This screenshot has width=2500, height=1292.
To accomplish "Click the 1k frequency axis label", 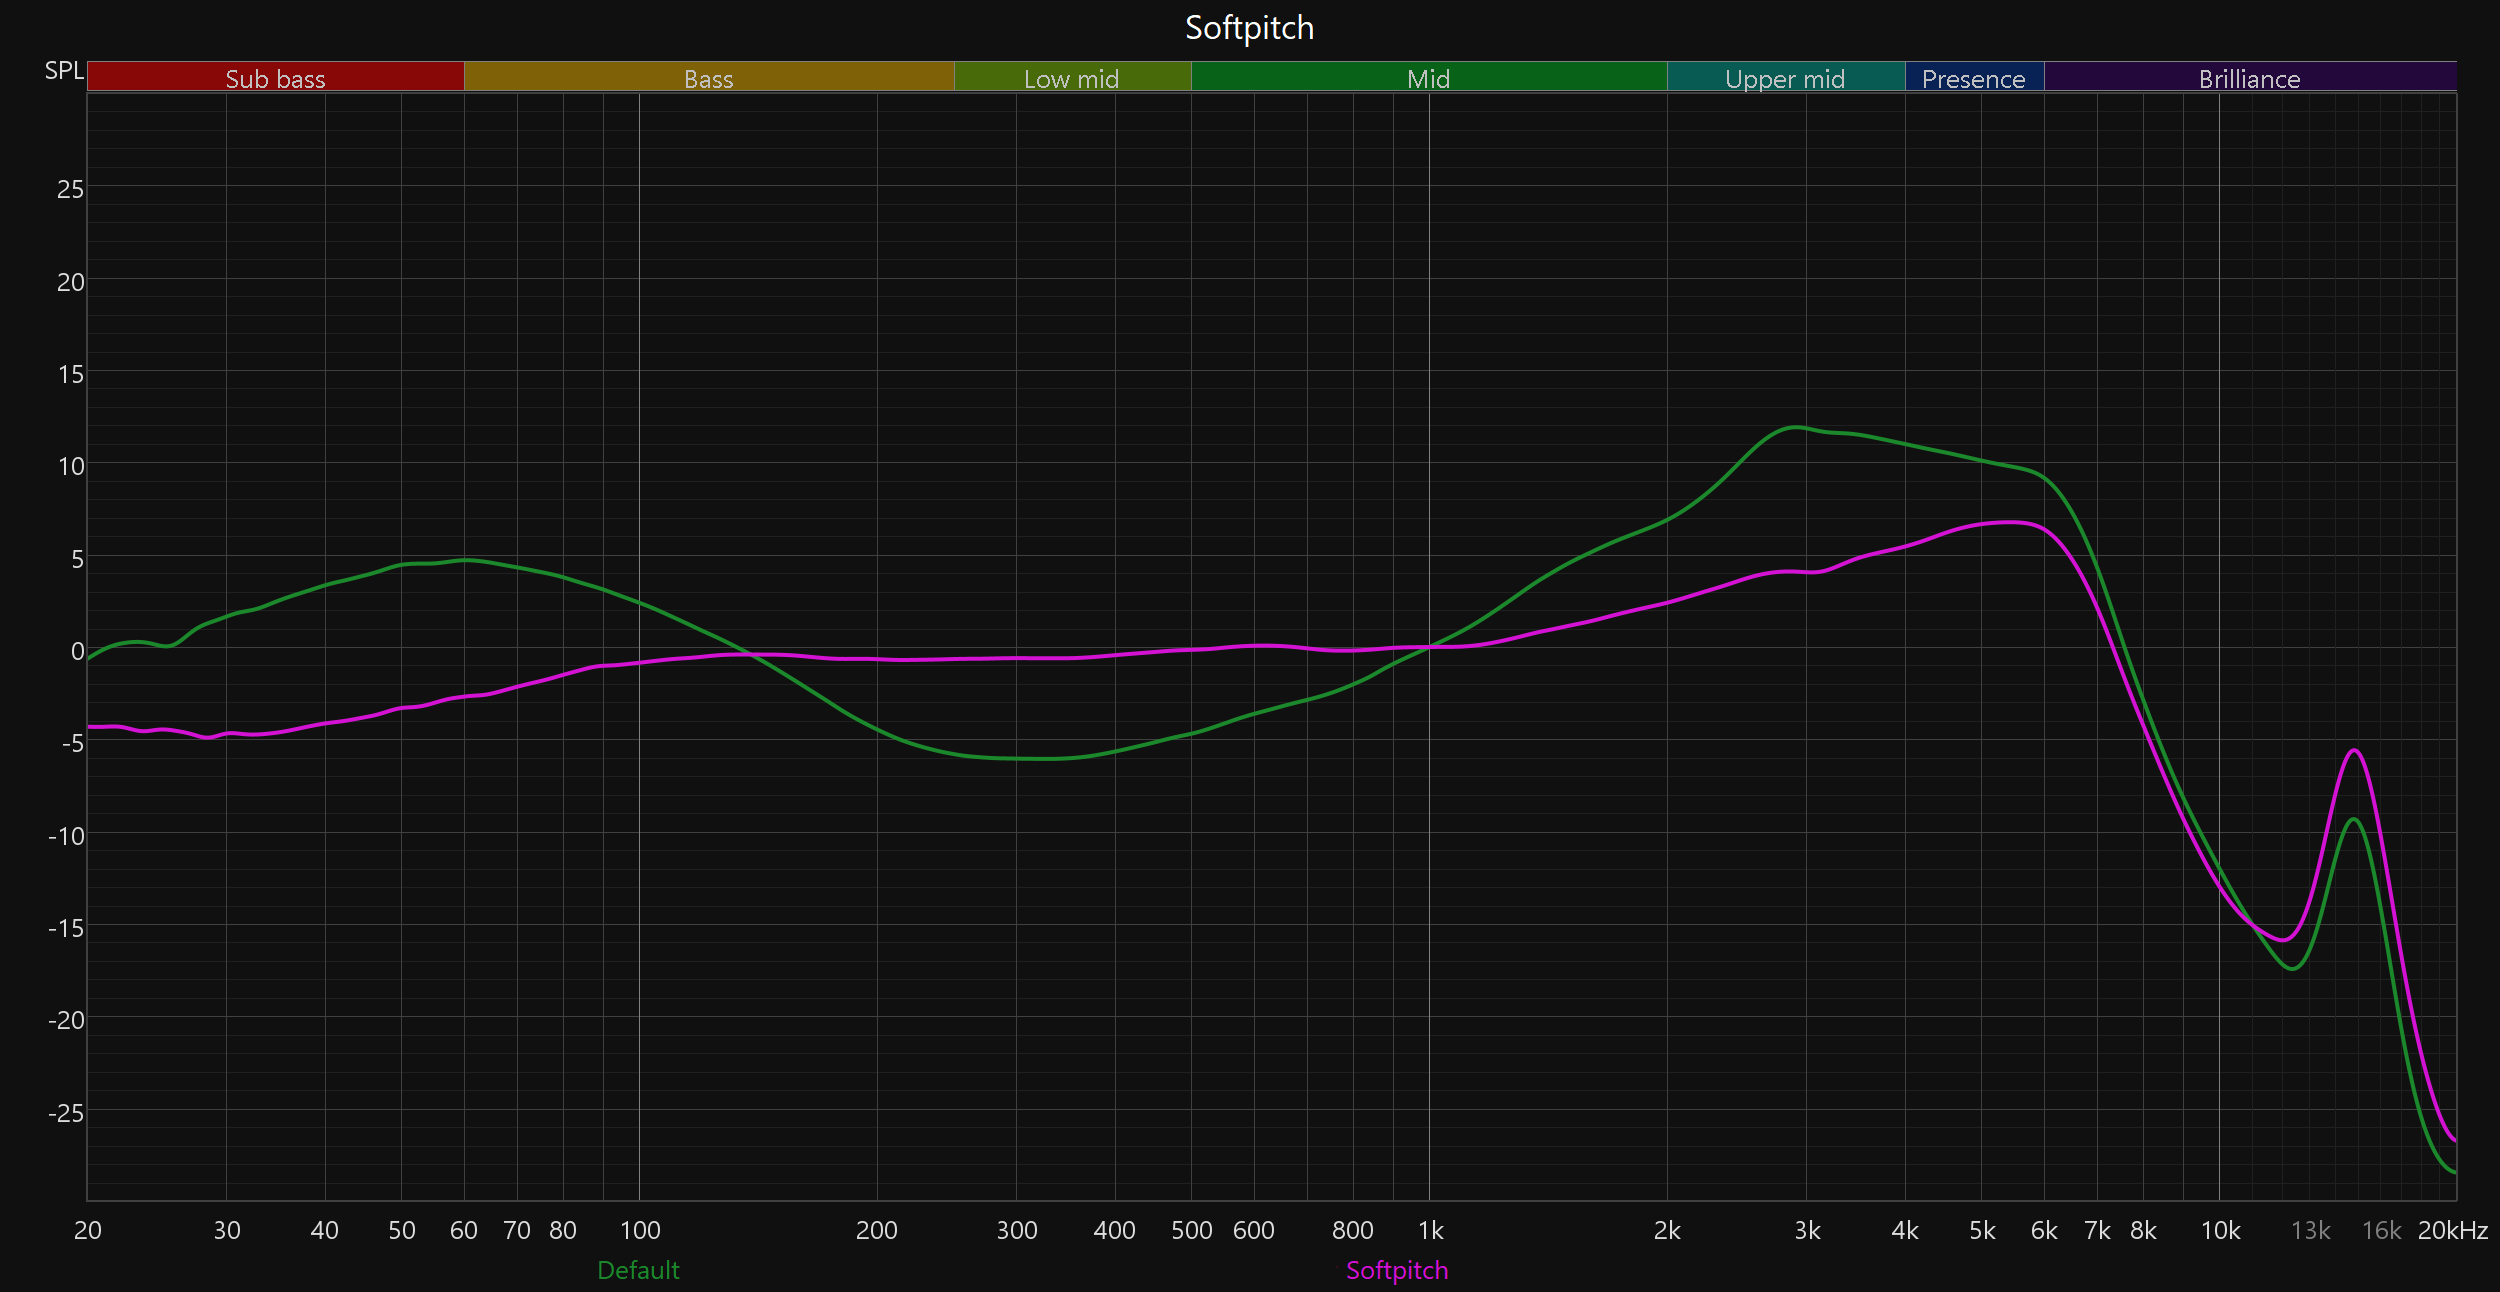I will 1430,1230.
